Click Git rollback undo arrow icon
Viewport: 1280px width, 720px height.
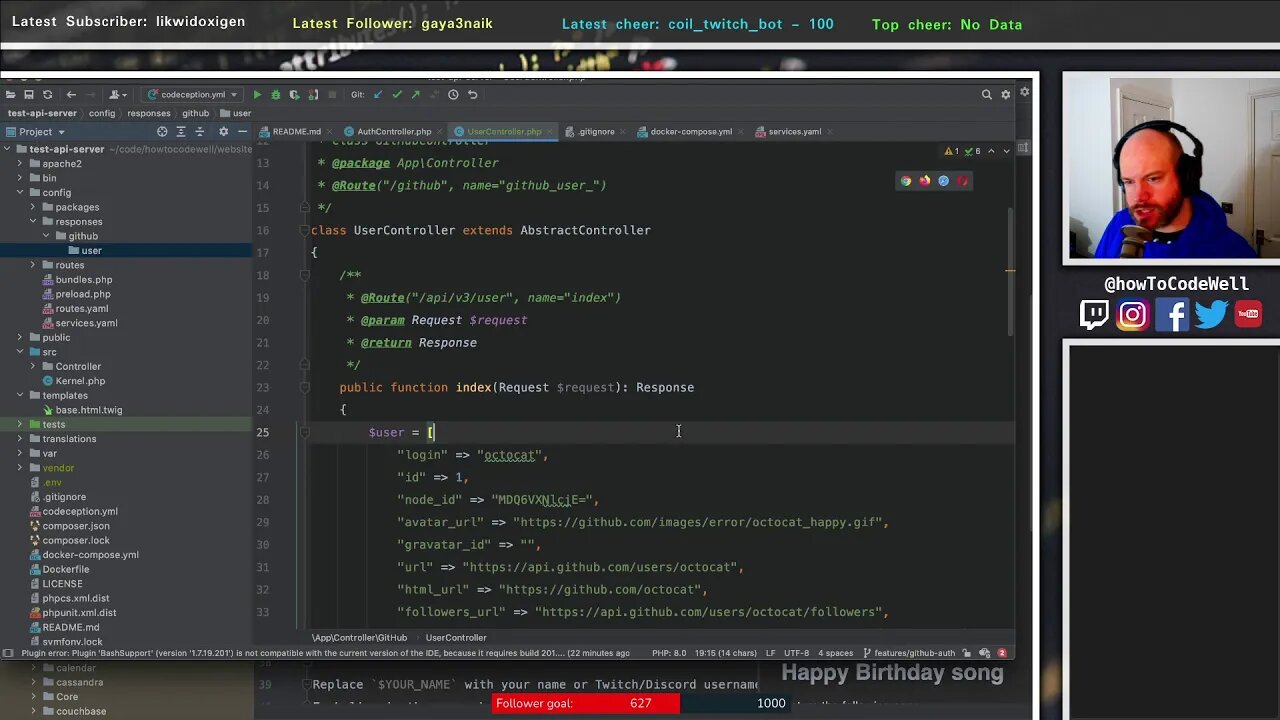point(473,94)
